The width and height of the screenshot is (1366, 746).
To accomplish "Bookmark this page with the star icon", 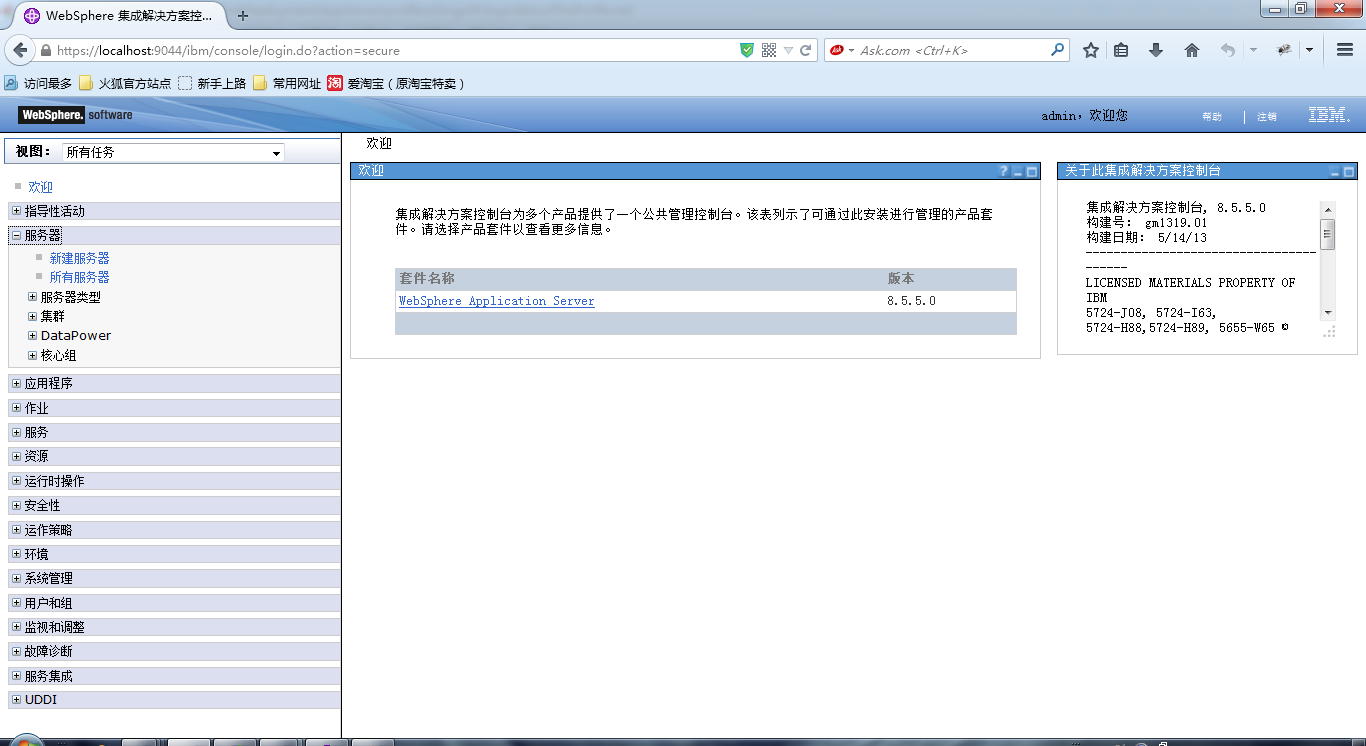I will click(x=1091, y=50).
